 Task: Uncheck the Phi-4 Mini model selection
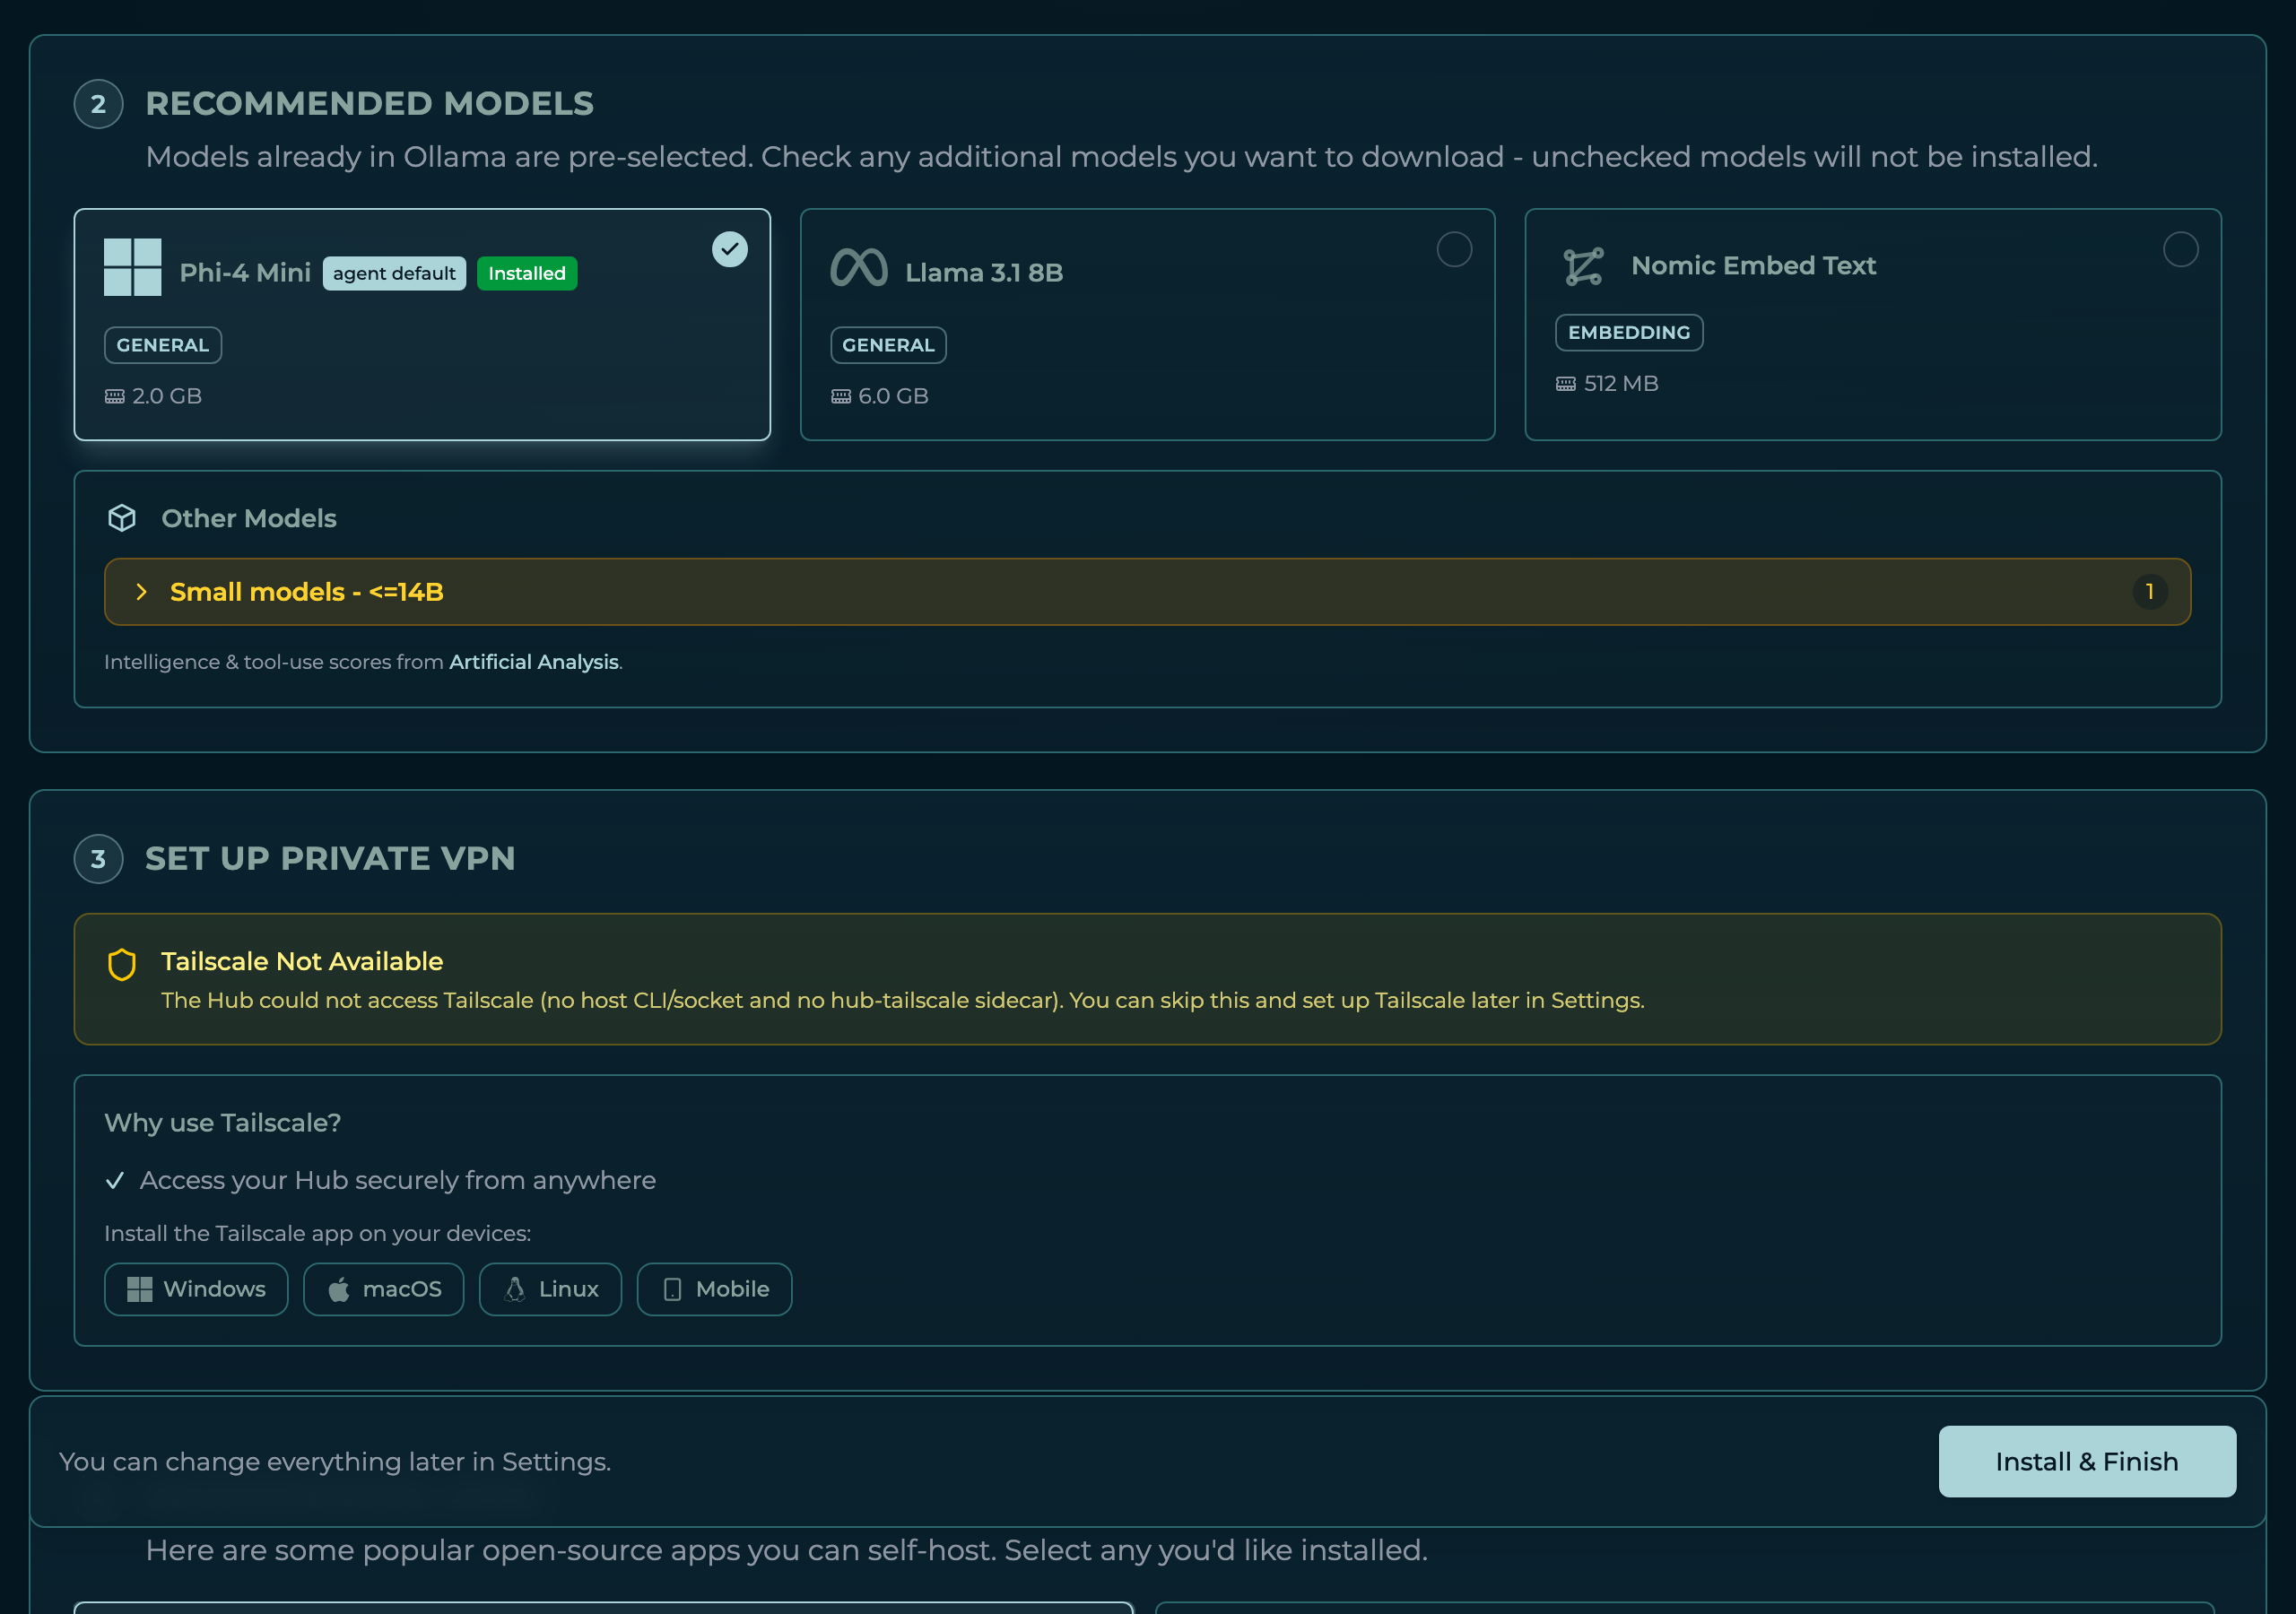coord(730,249)
